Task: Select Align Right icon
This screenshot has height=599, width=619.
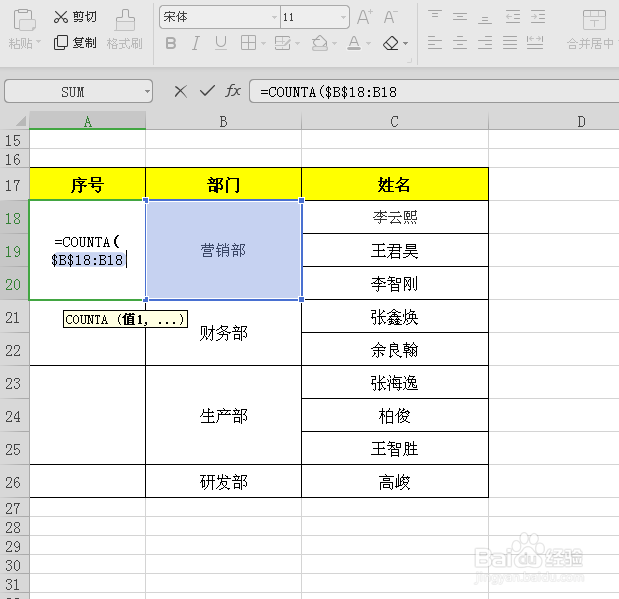Action: tap(485, 42)
